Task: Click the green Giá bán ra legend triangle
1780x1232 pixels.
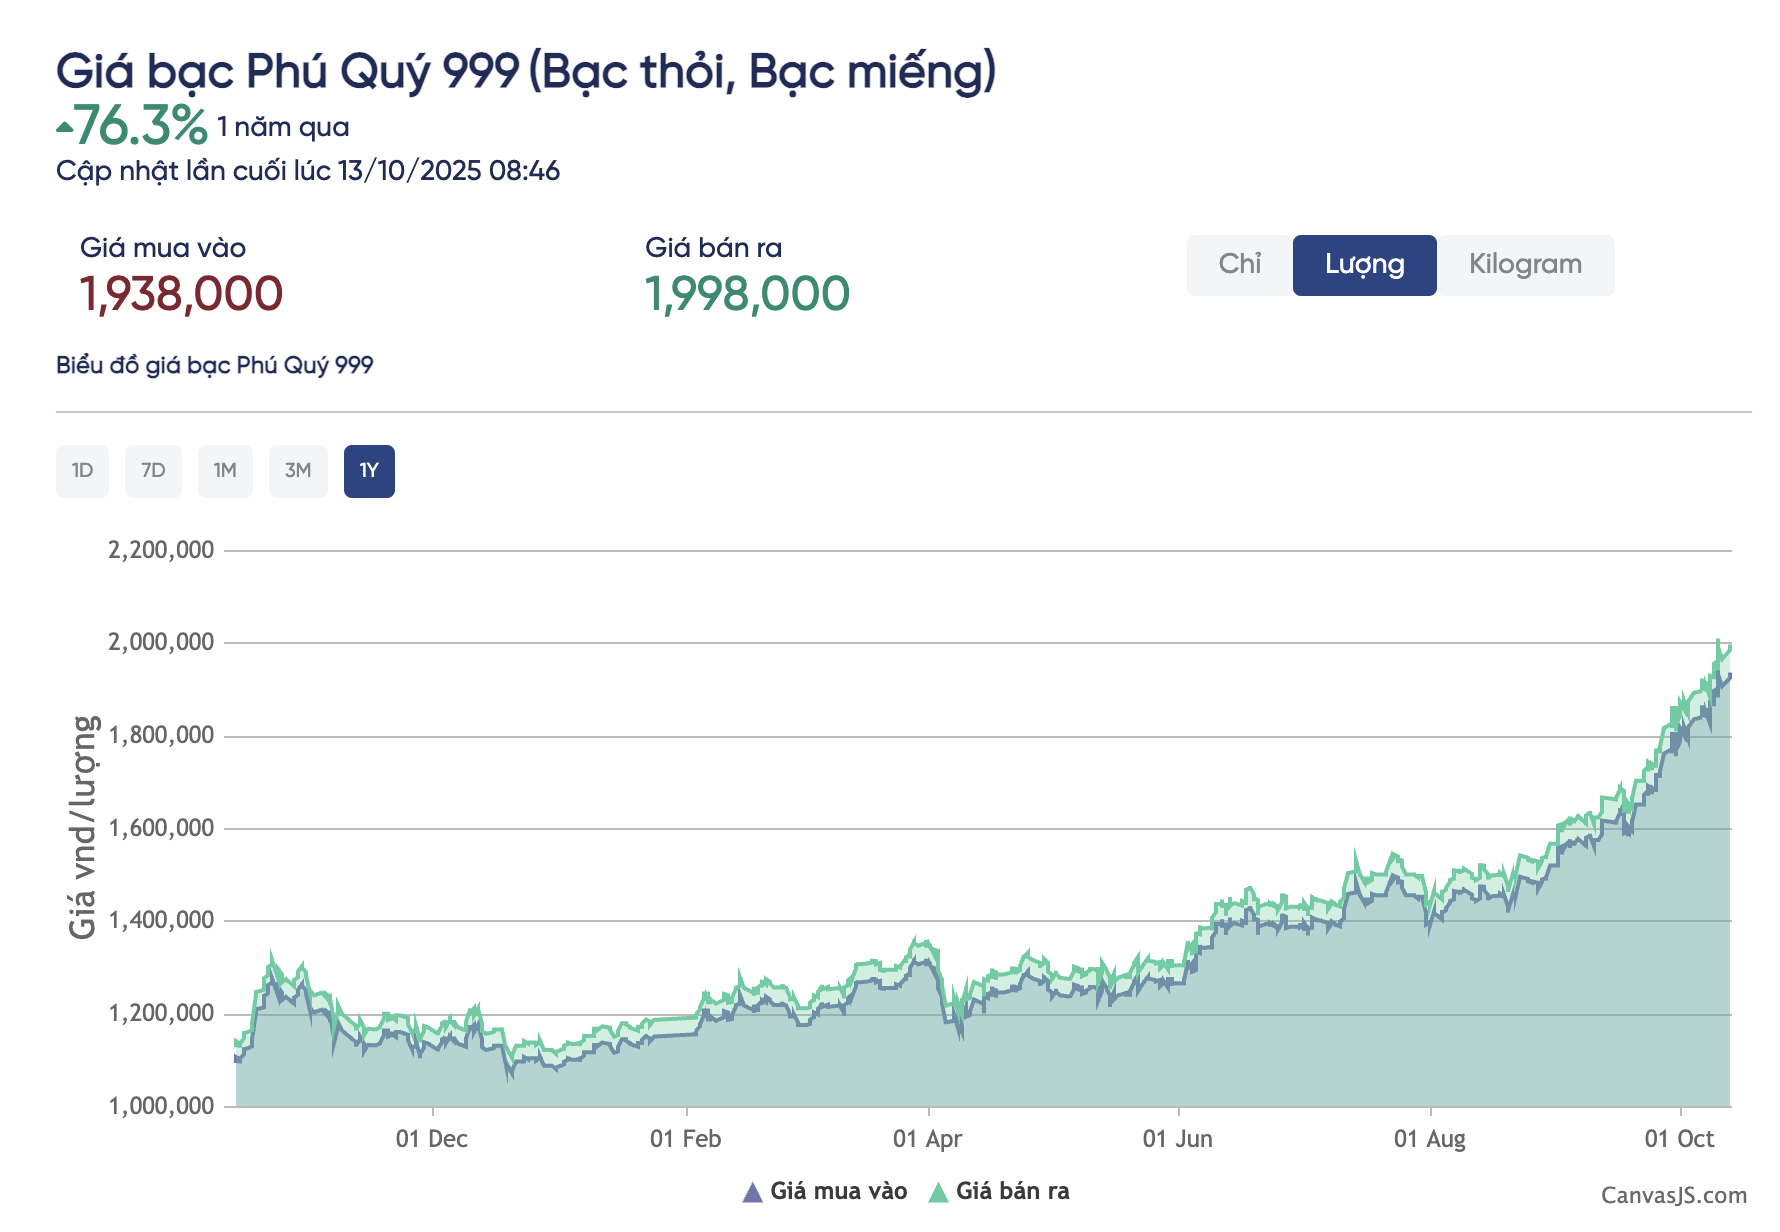Action: 938,1192
